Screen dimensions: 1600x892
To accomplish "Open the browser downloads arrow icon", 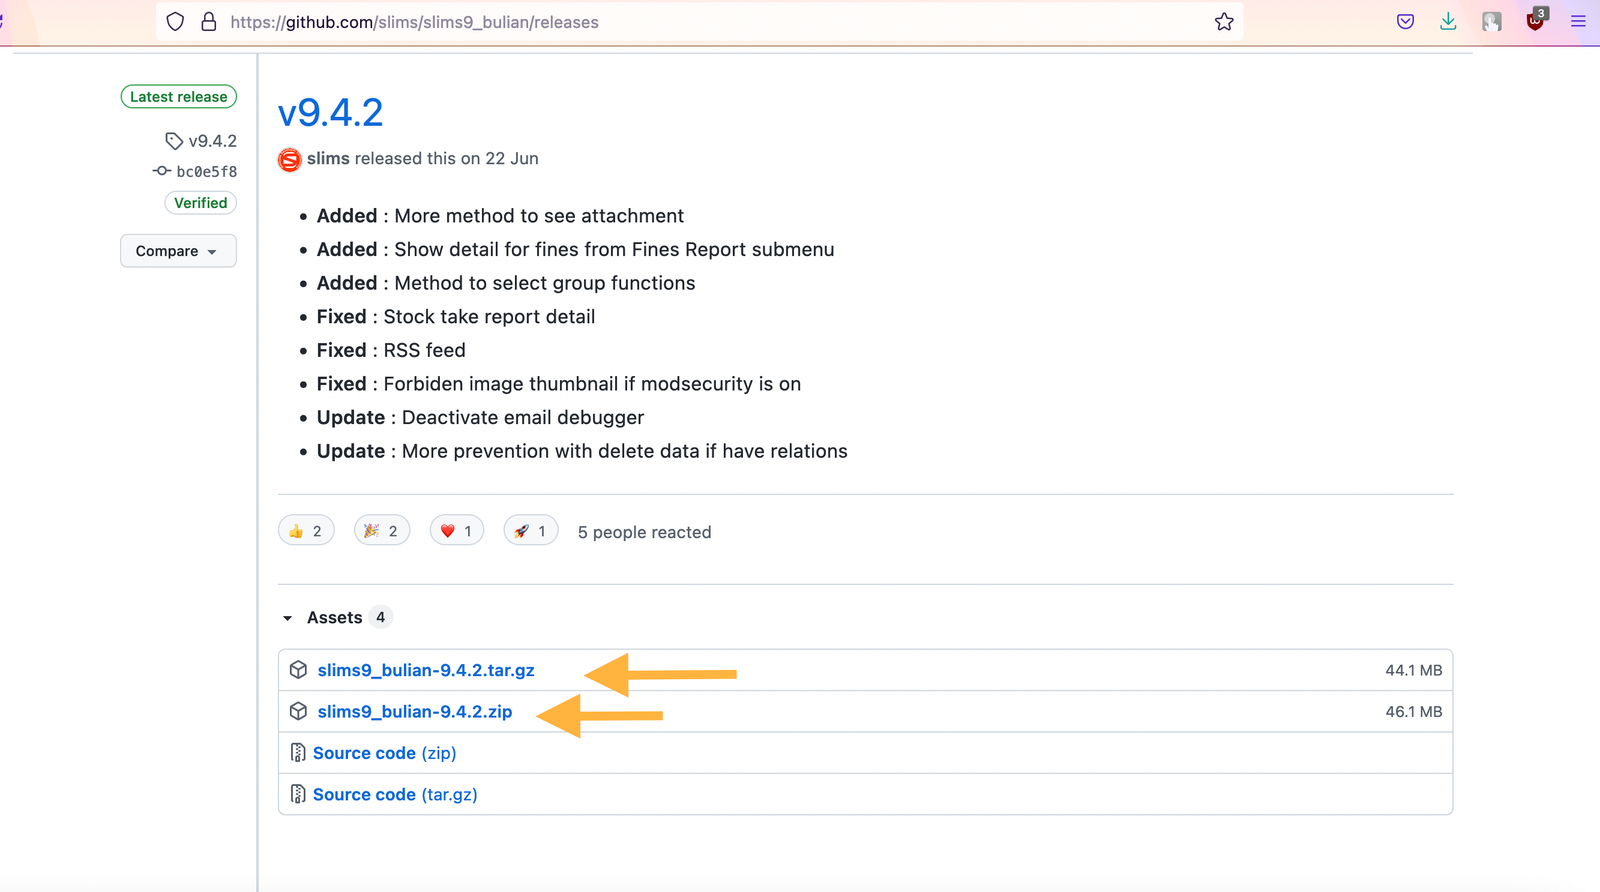I will (x=1448, y=22).
